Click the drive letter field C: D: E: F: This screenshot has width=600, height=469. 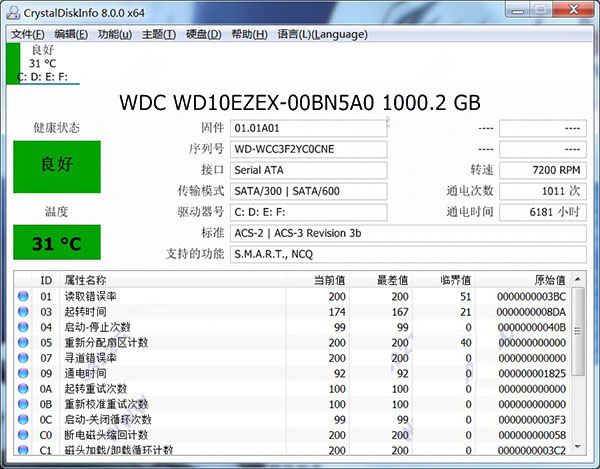(308, 212)
